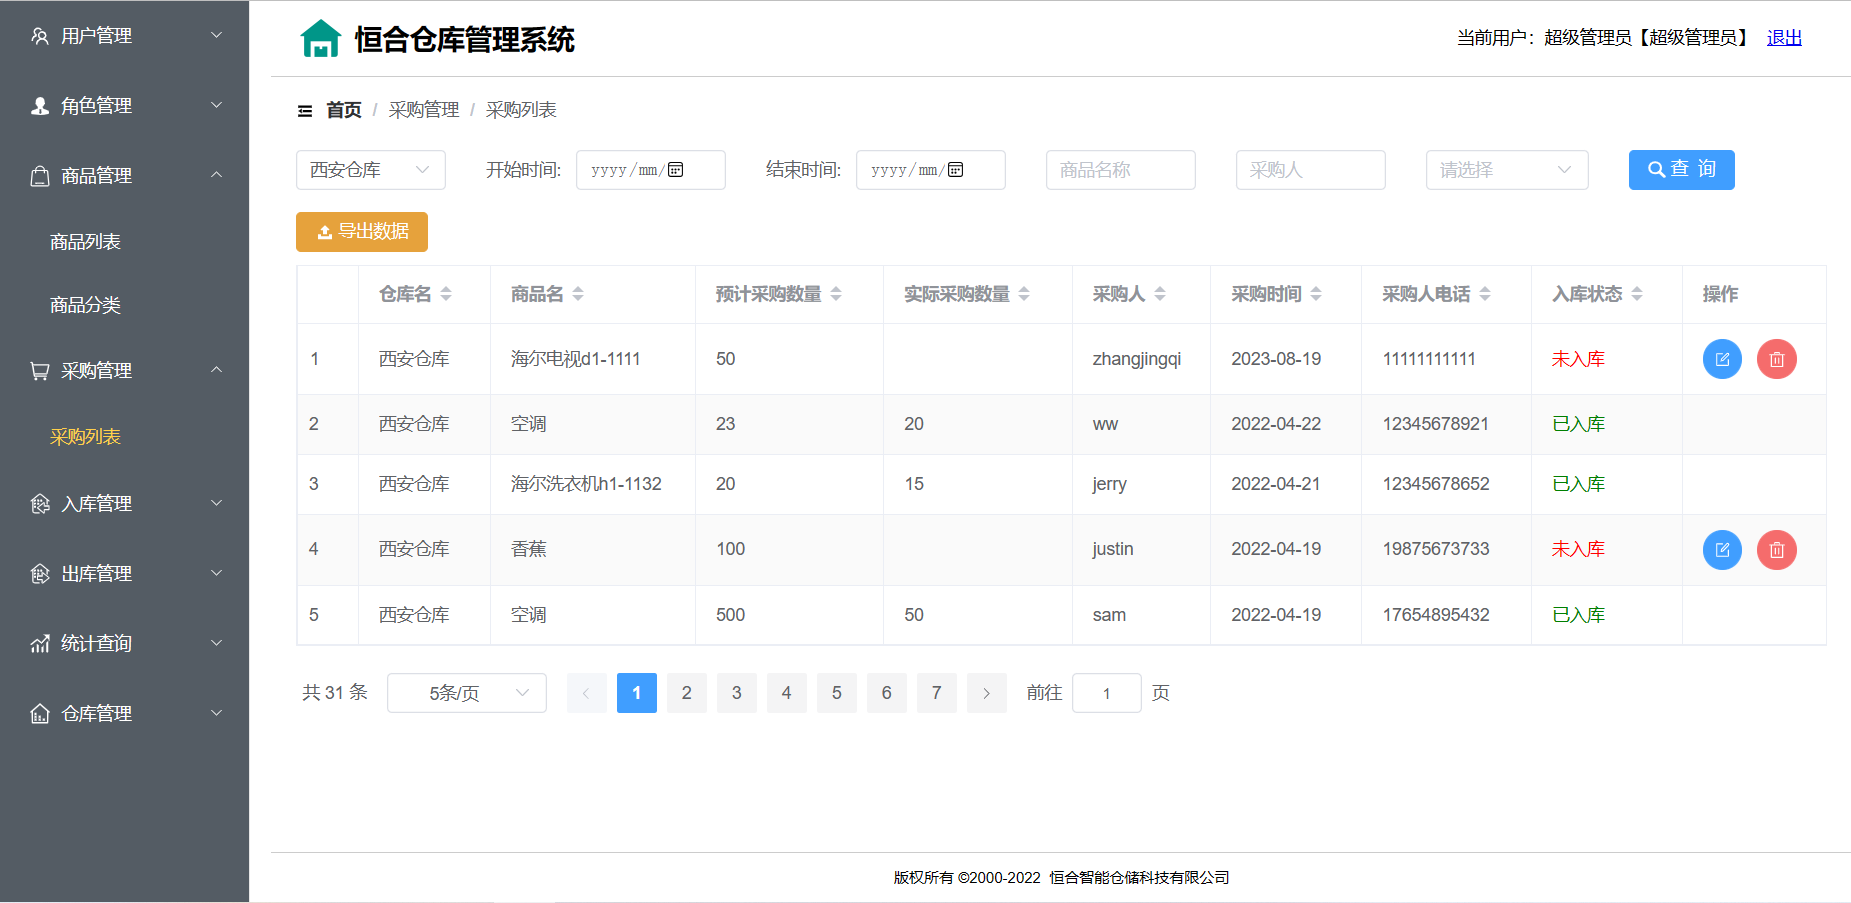Sort table by 采购人 column
The height and width of the screenshot is (903, 1851).
pyautogui.click(x=1160, y=294)
